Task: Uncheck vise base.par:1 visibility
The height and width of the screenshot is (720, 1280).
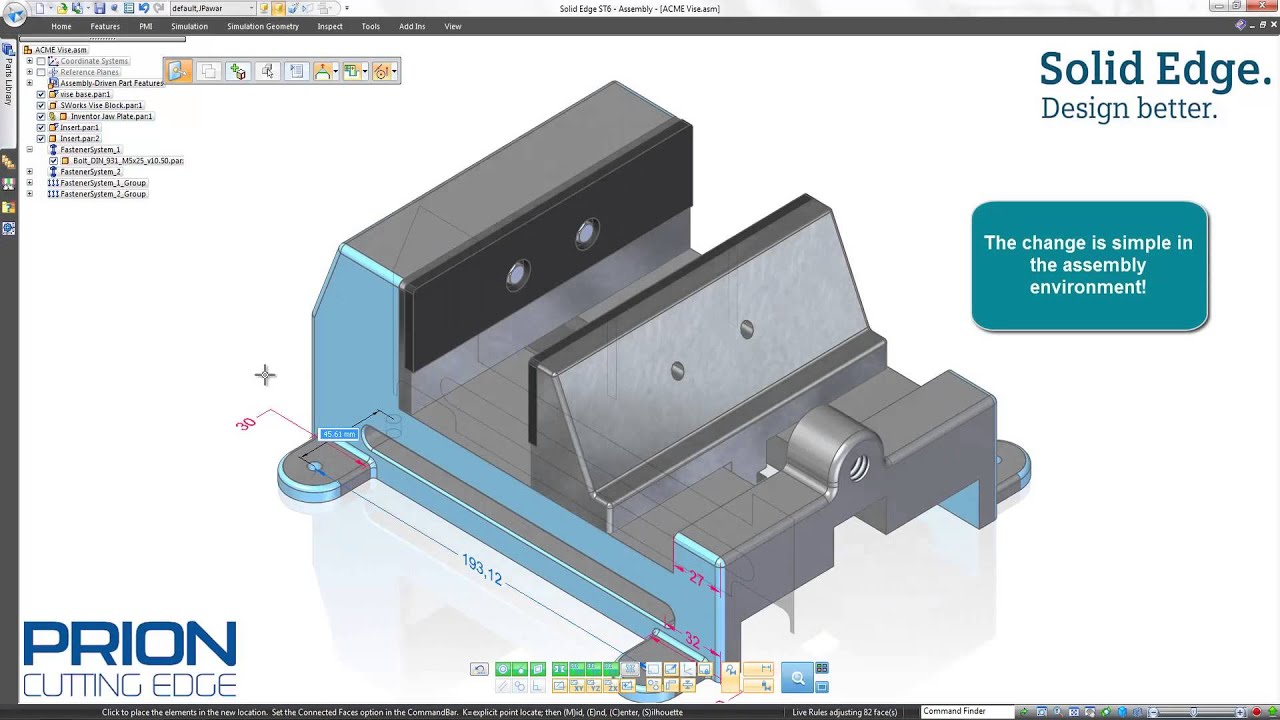Action: coord(41,94)
